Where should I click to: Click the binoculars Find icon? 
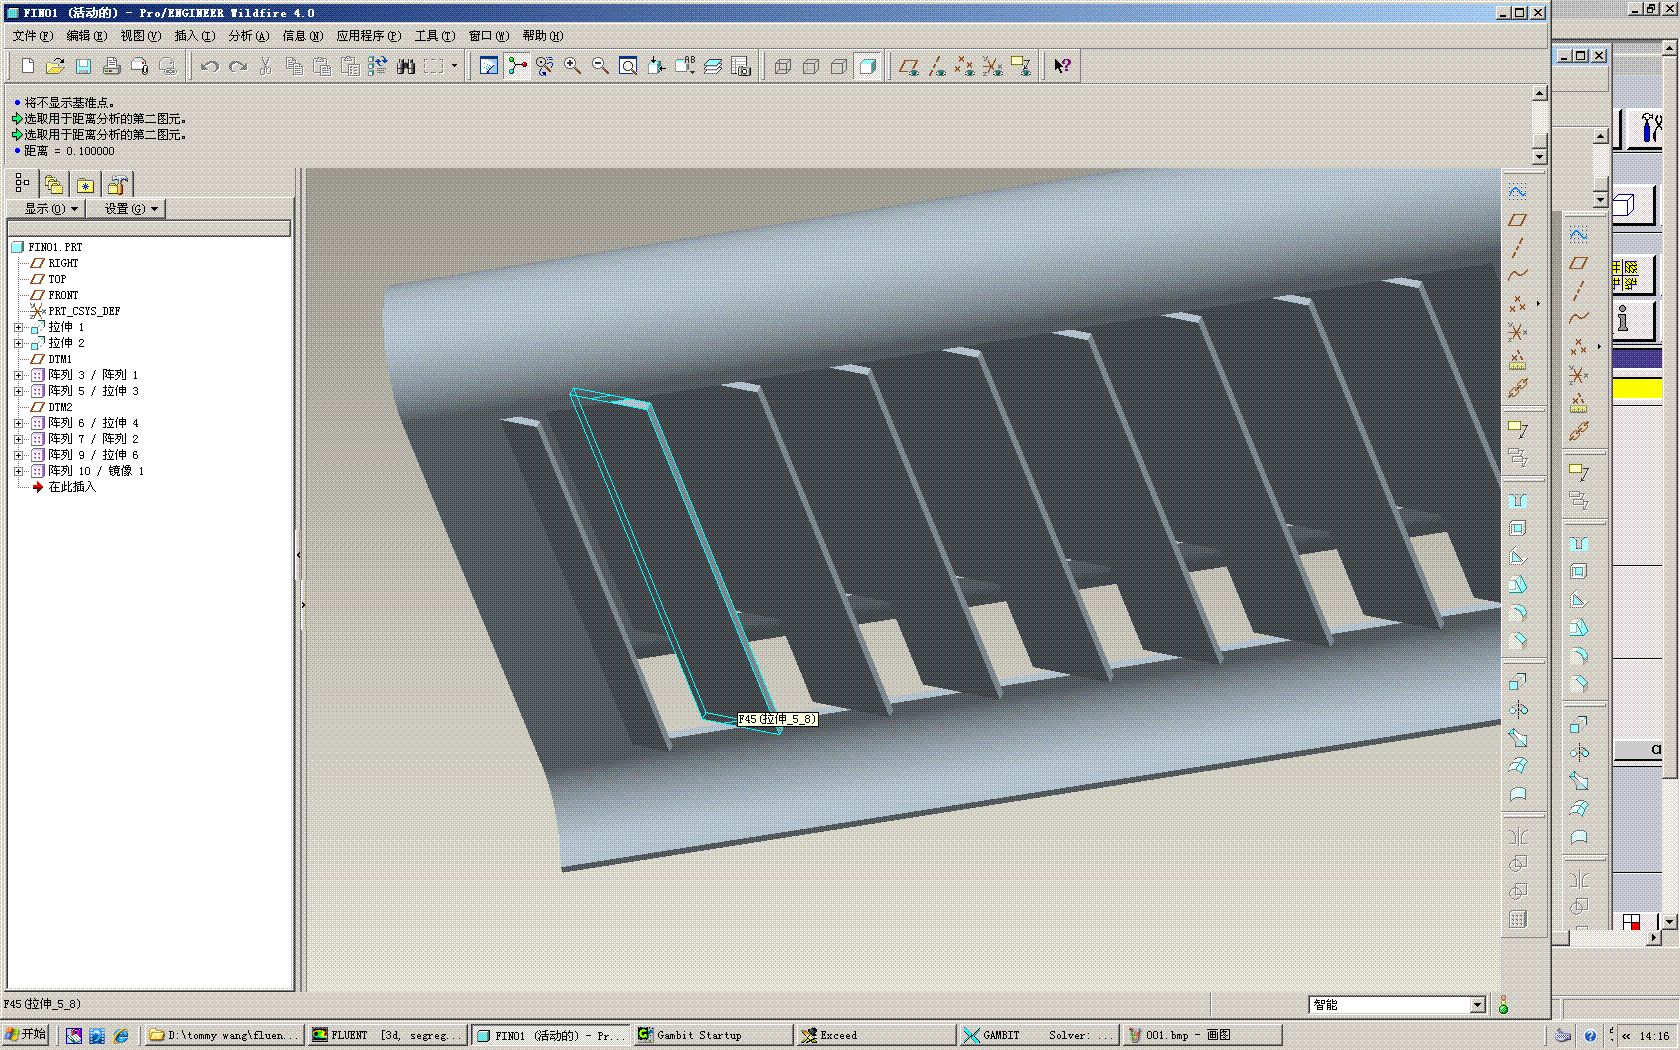tap(405, 66)
